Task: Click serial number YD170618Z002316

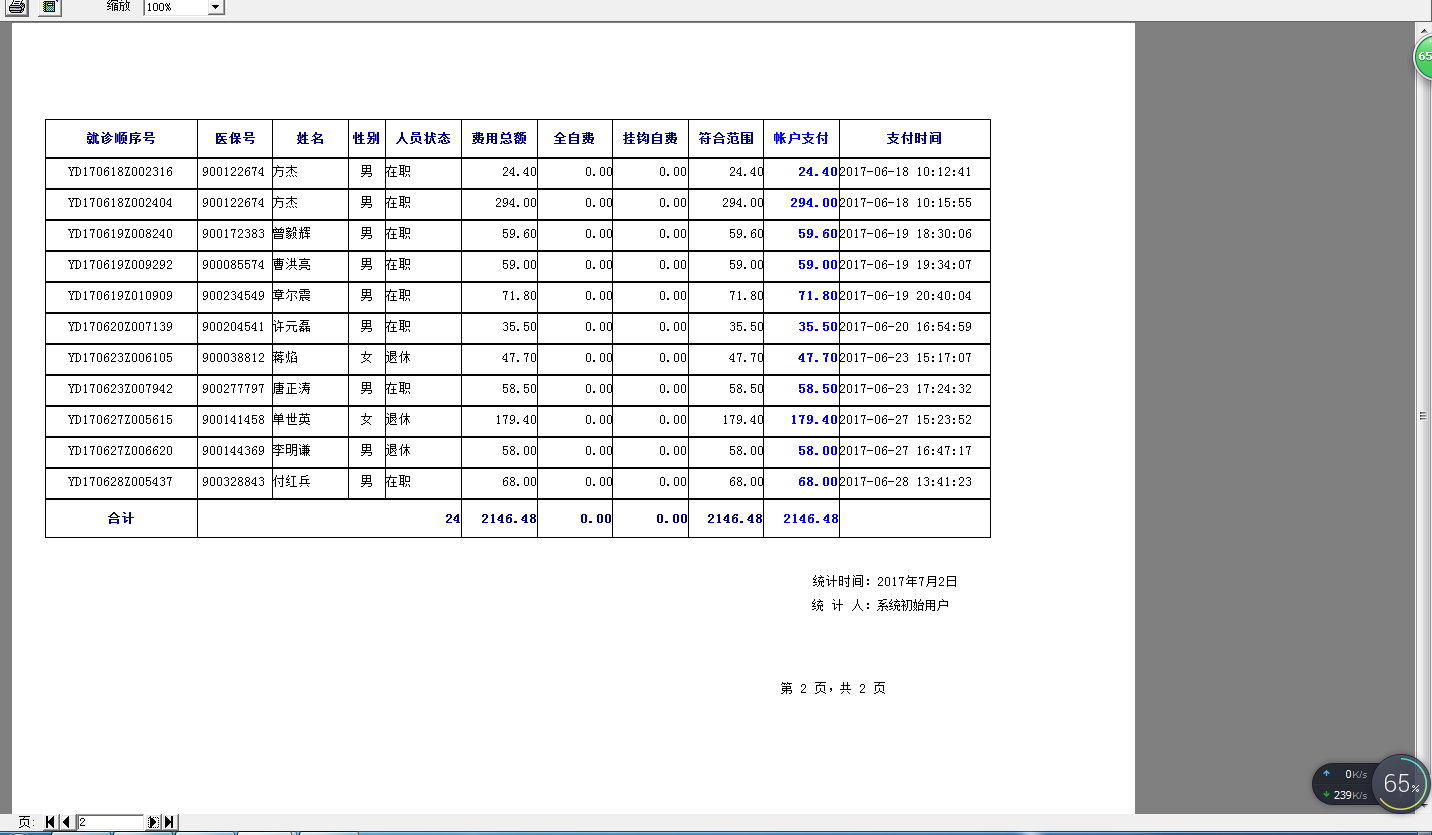Action: 120,172
